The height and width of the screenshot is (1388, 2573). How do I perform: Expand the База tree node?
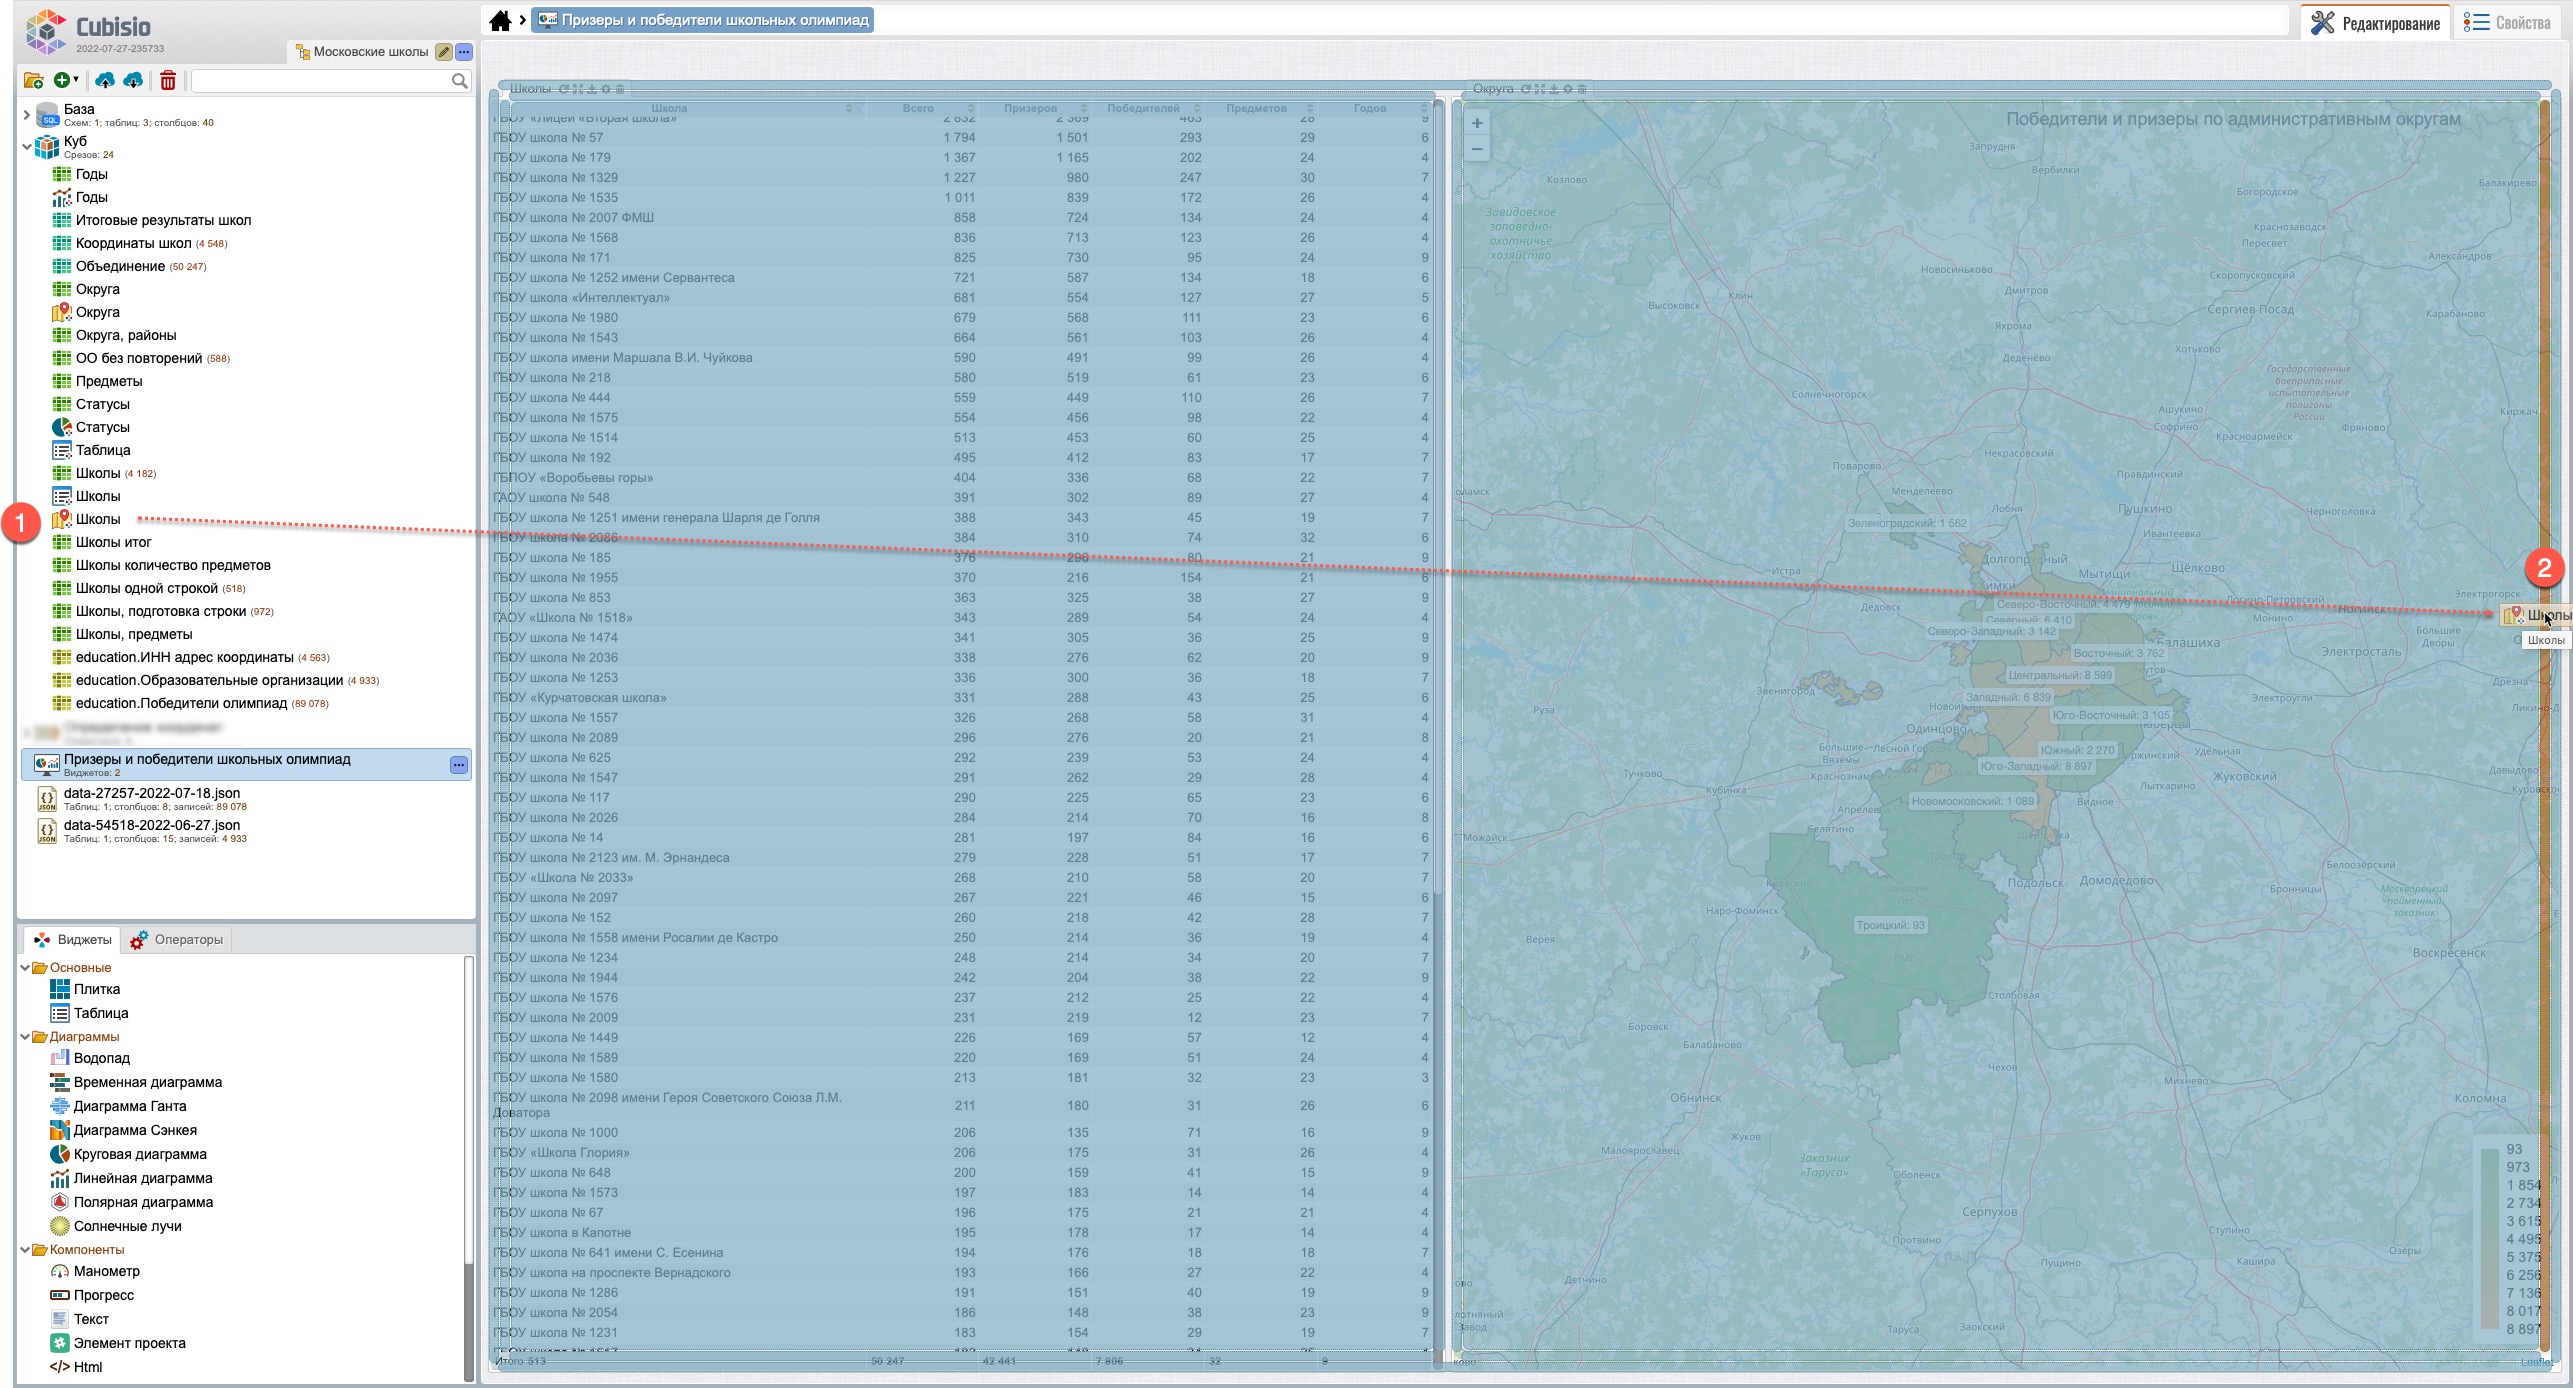coord(26,115)
